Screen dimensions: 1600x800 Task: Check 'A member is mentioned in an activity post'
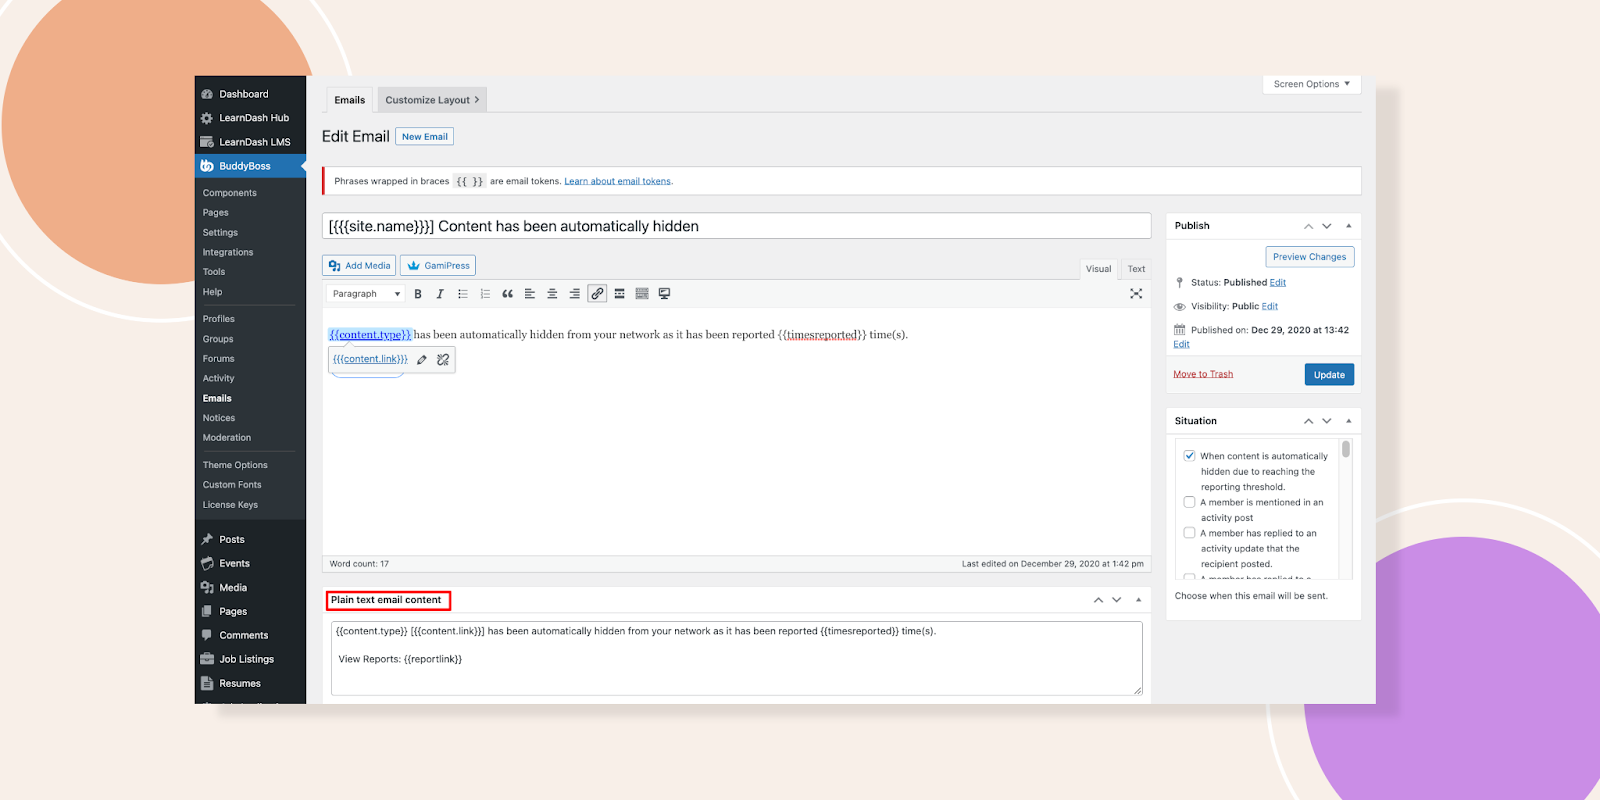[x=1189, y=502]
